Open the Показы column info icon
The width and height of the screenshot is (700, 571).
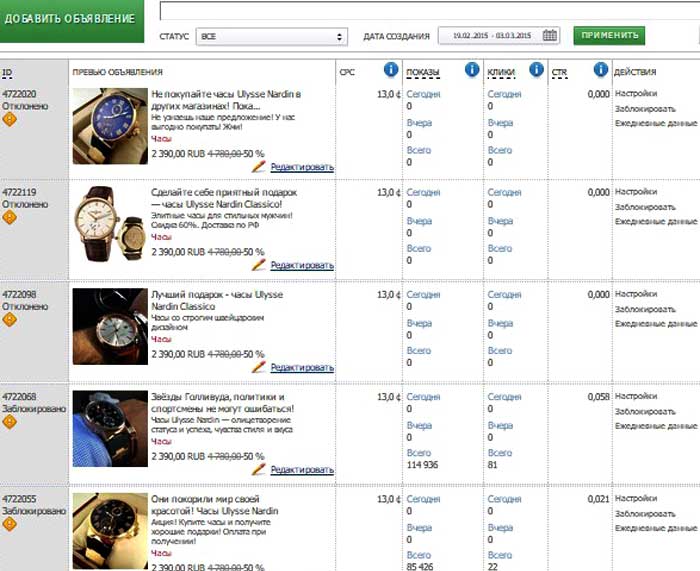(x=472, y=70)
